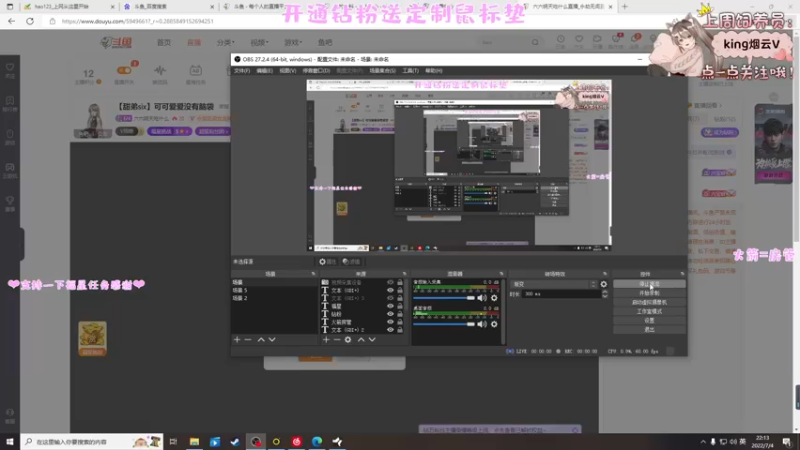Mute the 桌面音频 mixer track speaker
This screenshot has width=800, height=450.
pos(482,324)
